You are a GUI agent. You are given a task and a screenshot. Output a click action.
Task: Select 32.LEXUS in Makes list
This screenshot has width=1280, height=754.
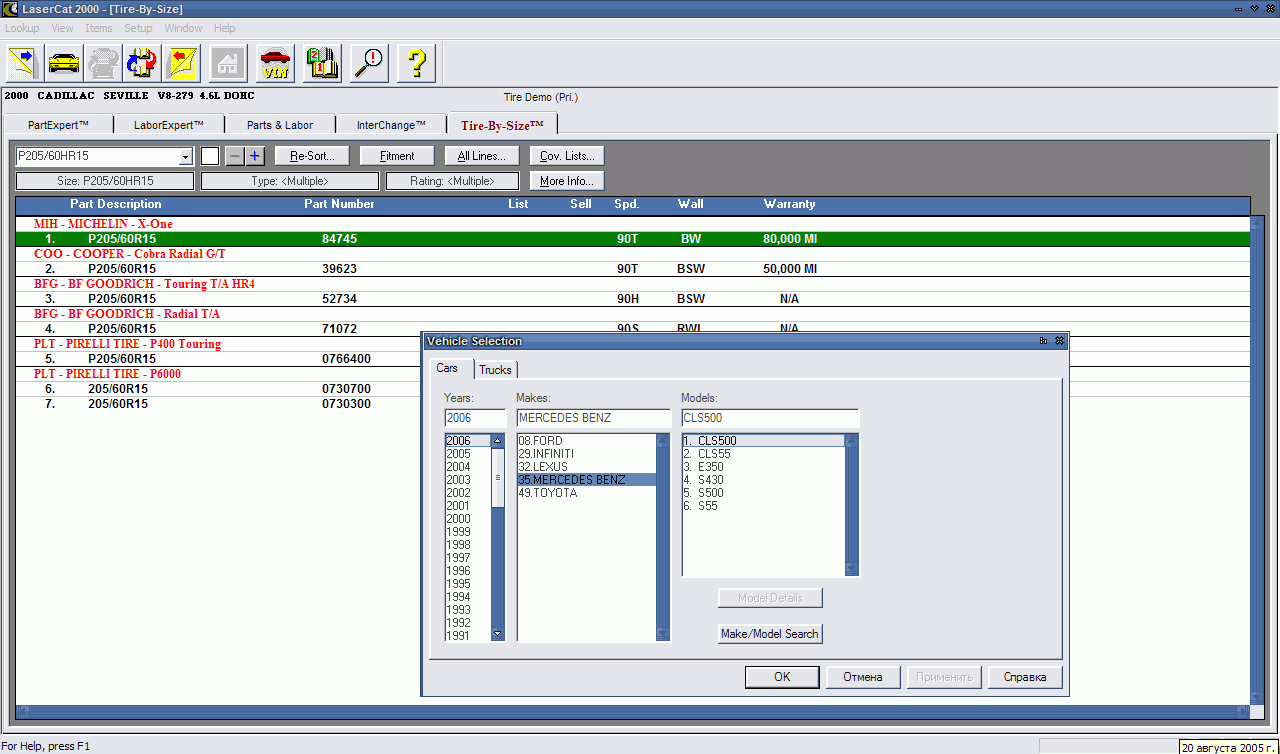tap(586, 467)
